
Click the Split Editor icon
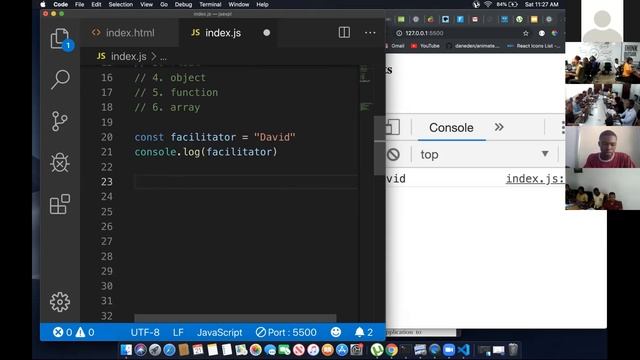[344, 32]
